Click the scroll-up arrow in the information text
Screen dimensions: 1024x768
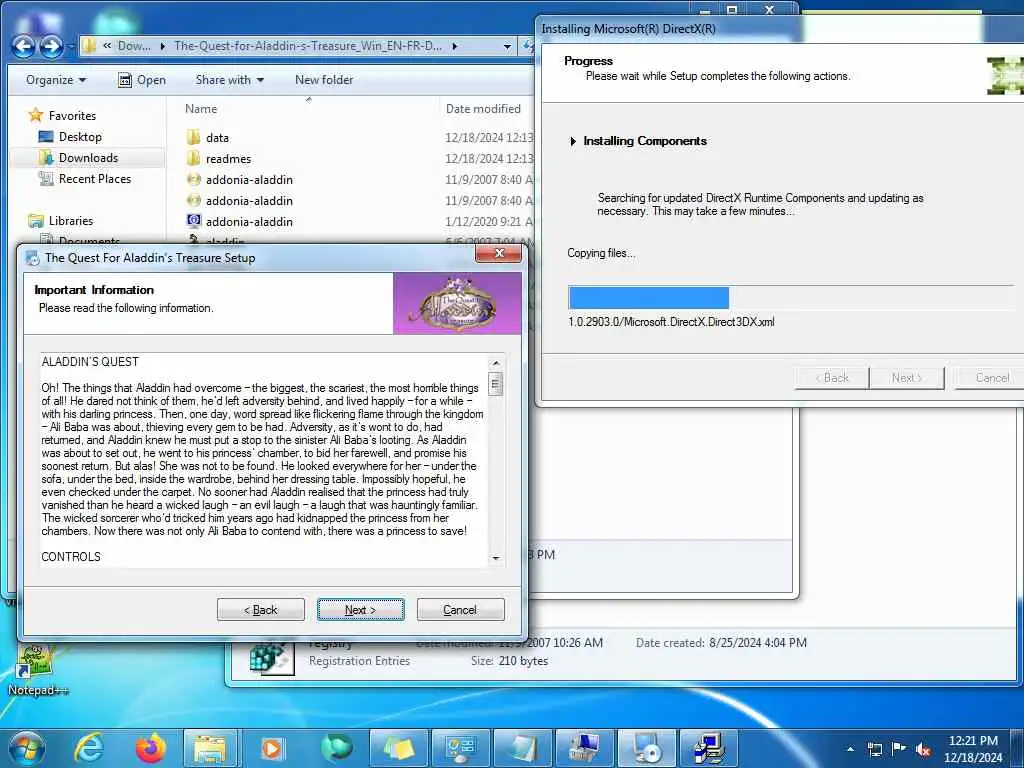point(496,363)
